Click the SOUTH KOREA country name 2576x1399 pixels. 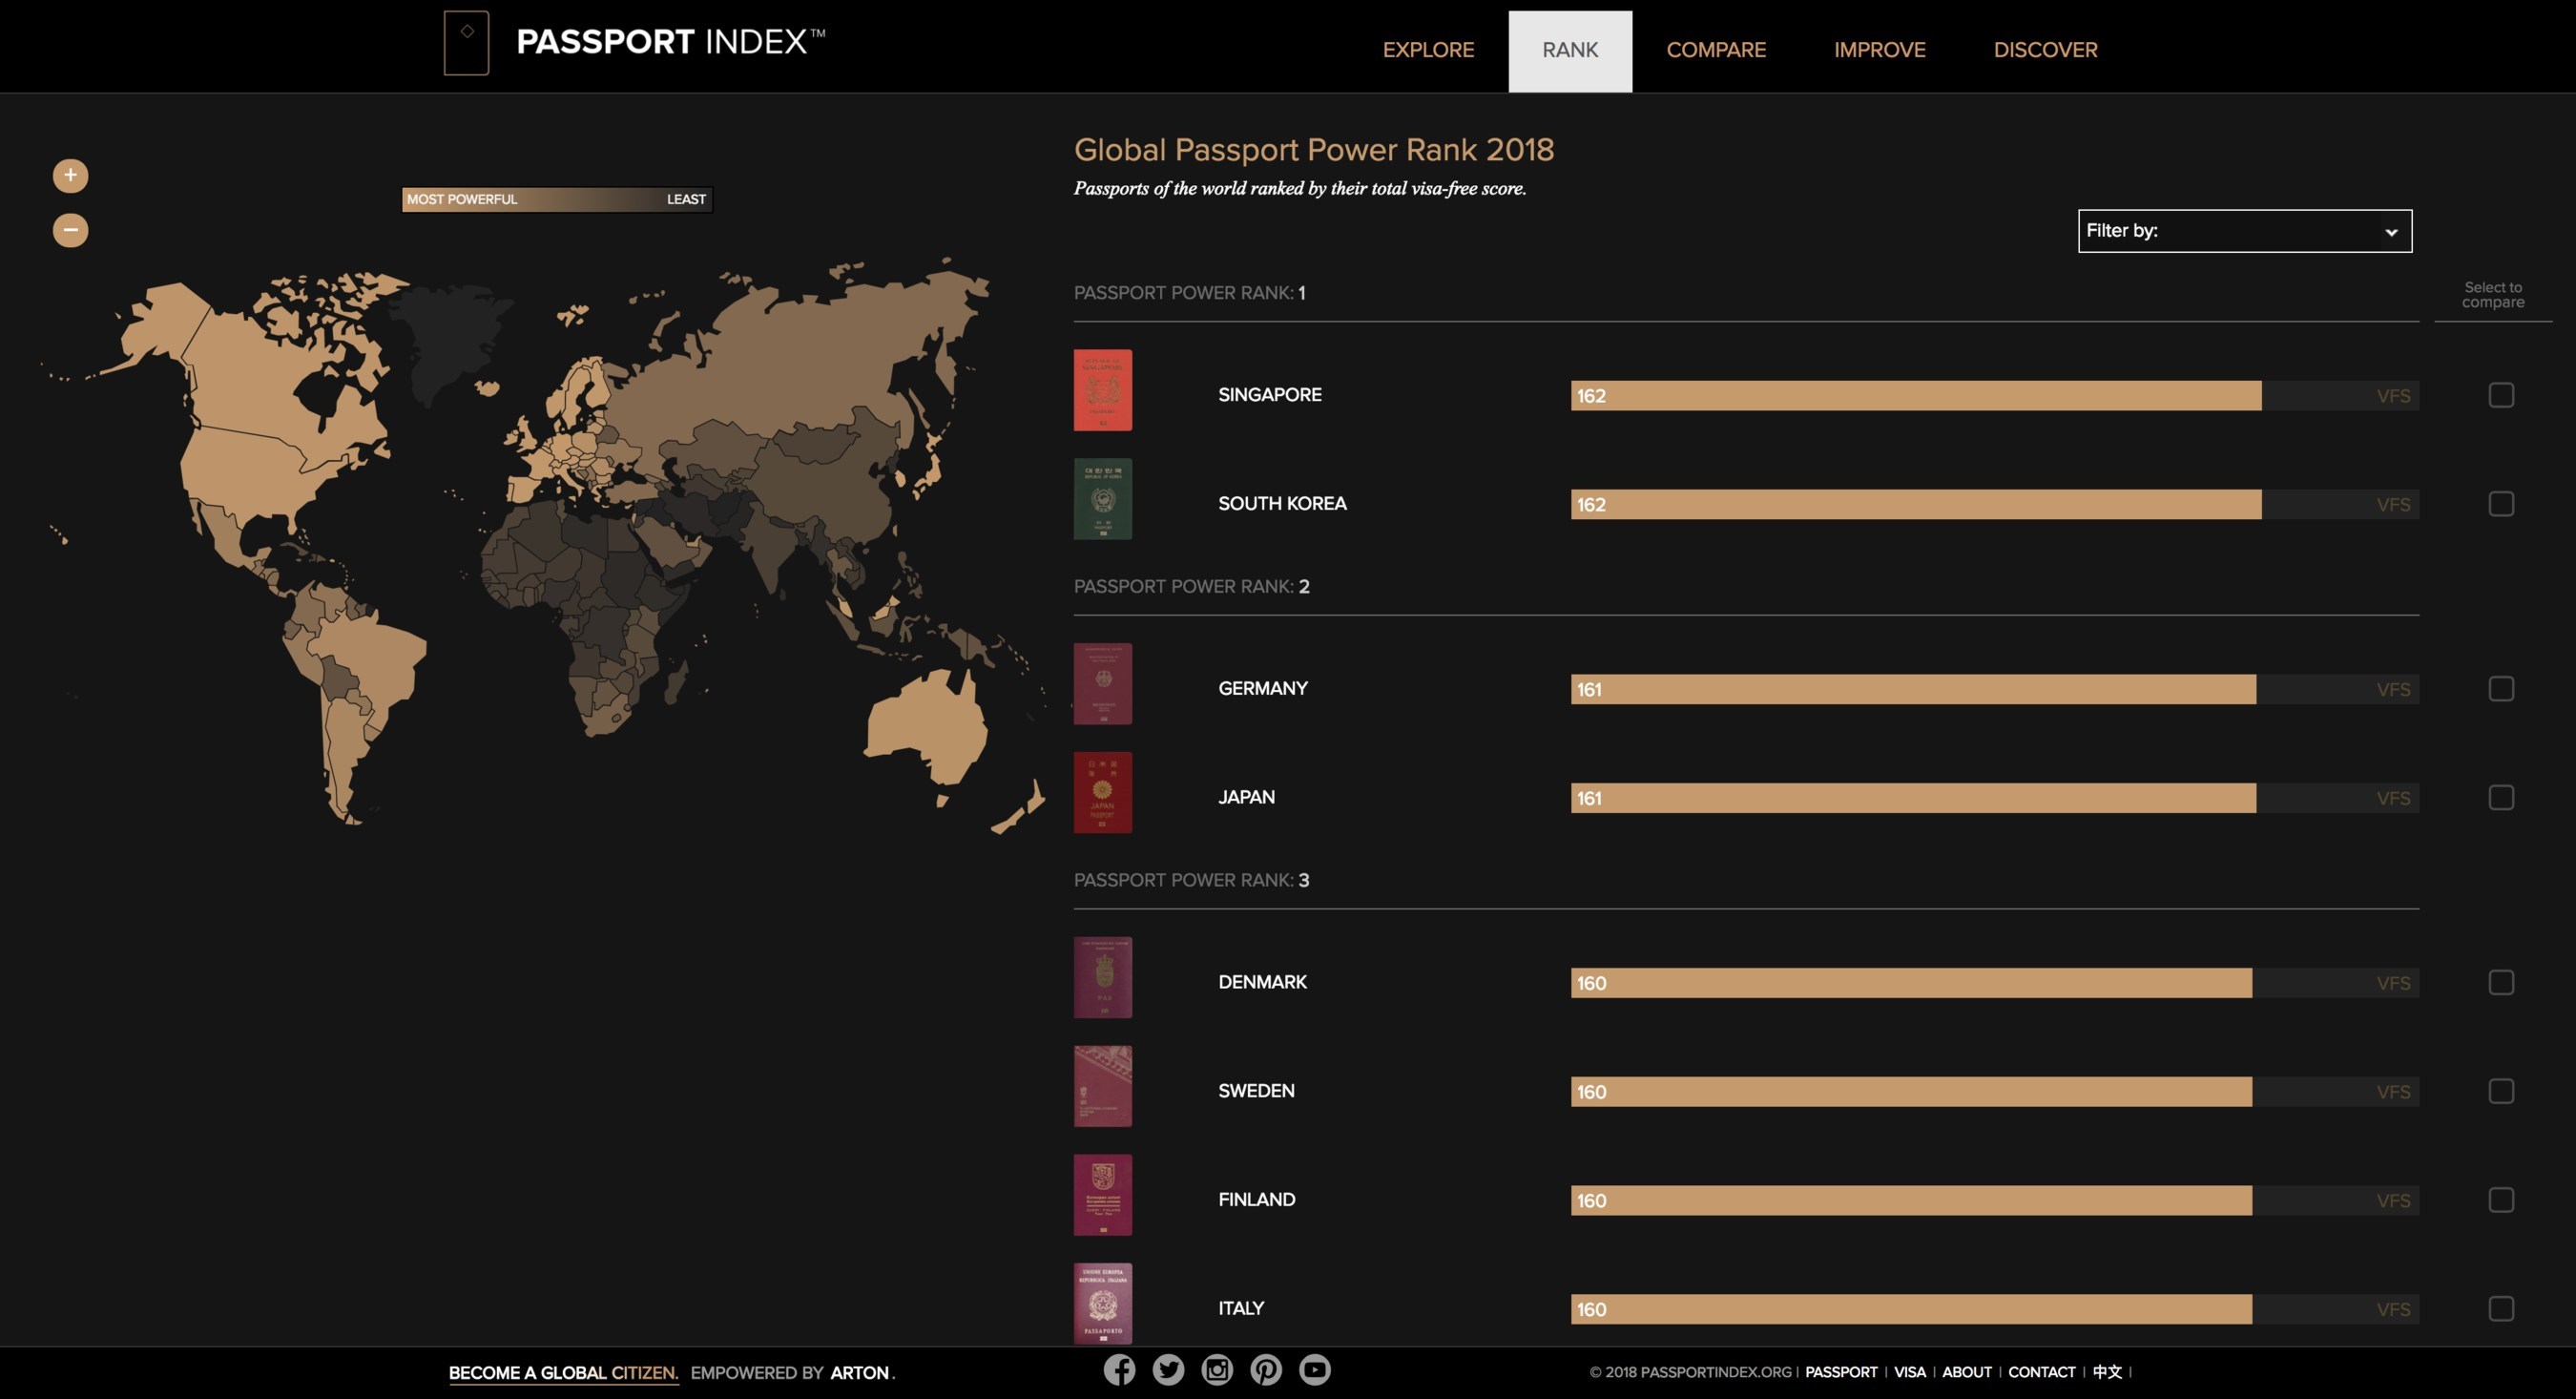1282,504
